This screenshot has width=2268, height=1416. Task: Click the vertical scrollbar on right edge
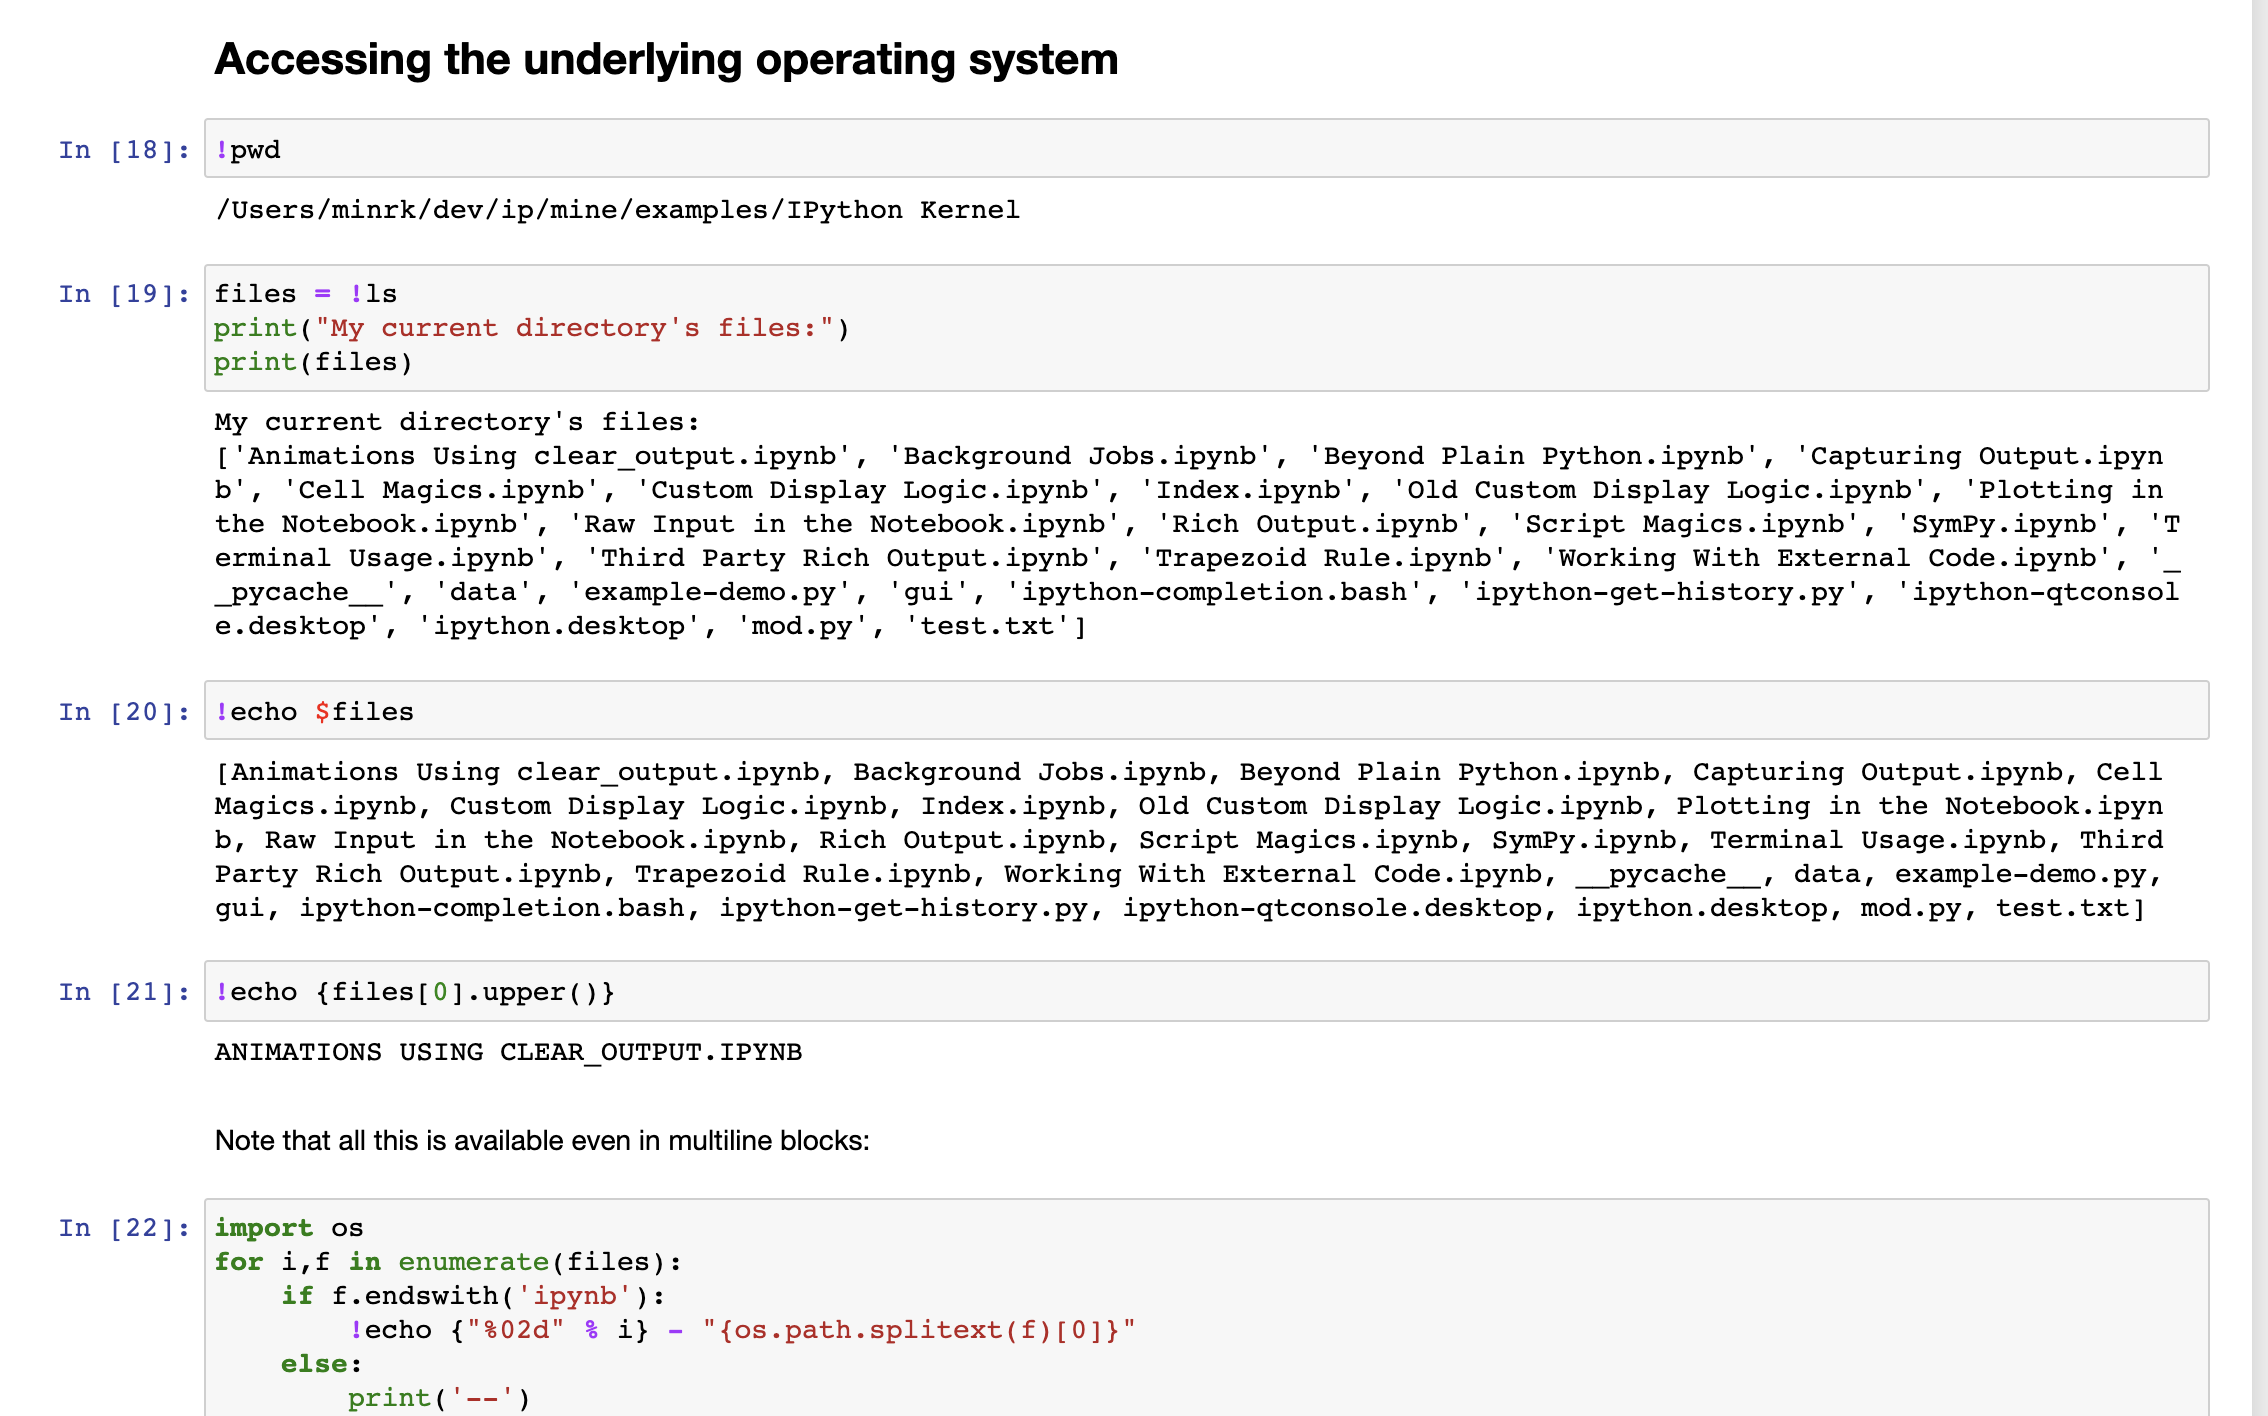point(2259,700)
